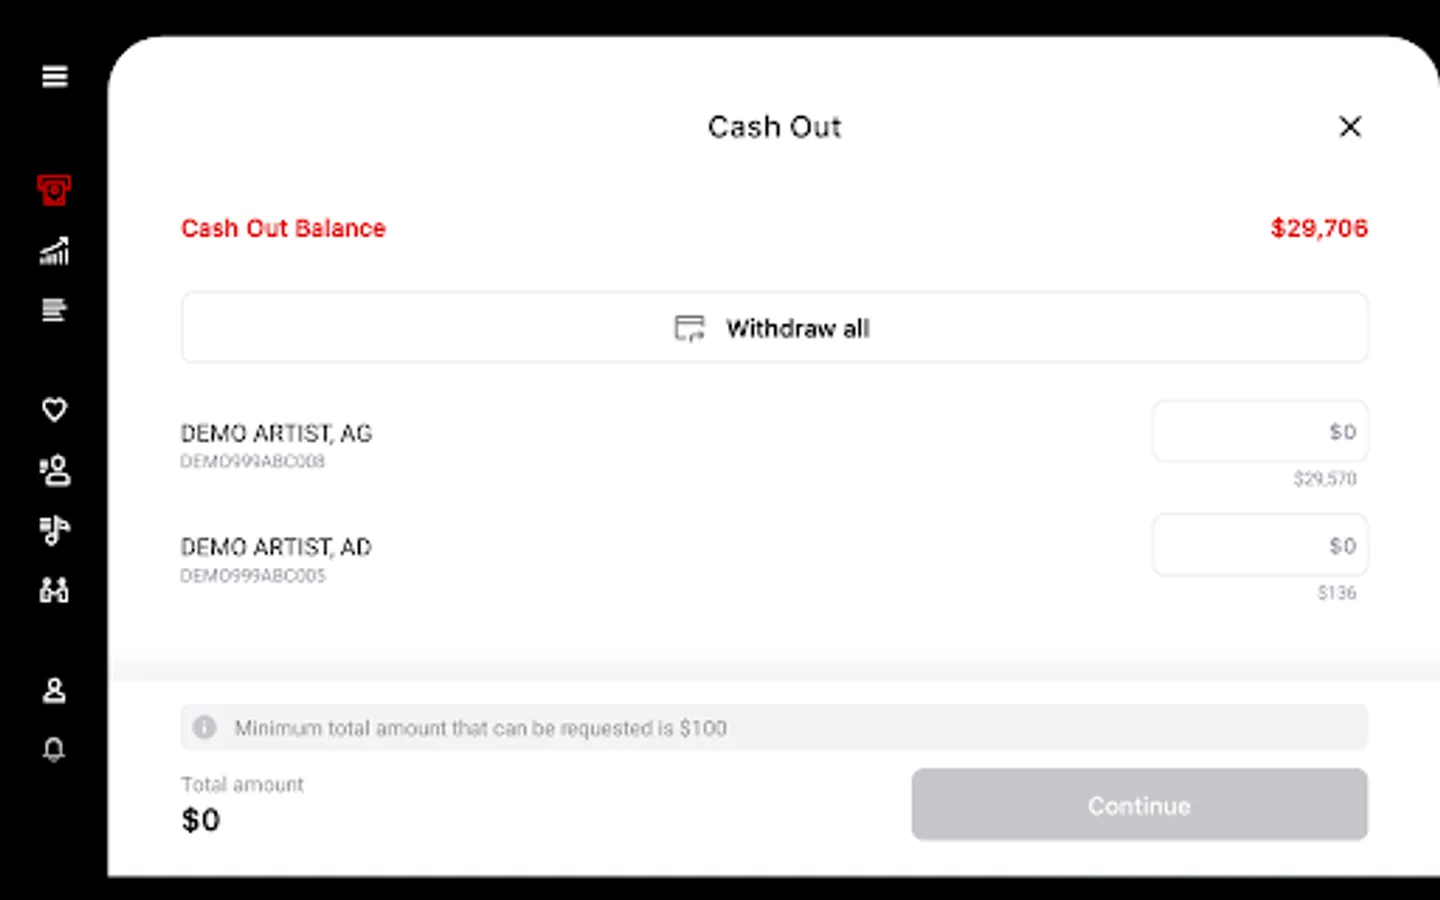Click the Withdraw all button

774,328
